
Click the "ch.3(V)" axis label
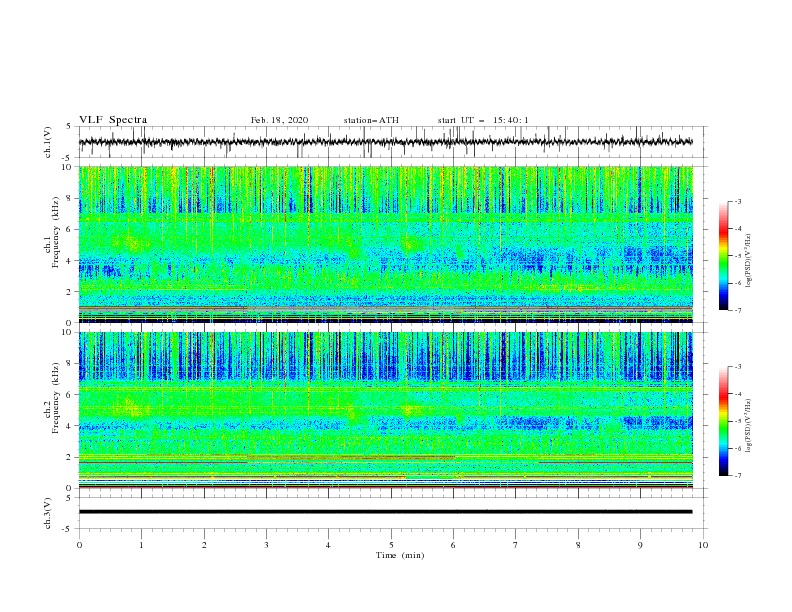(48, 513)
